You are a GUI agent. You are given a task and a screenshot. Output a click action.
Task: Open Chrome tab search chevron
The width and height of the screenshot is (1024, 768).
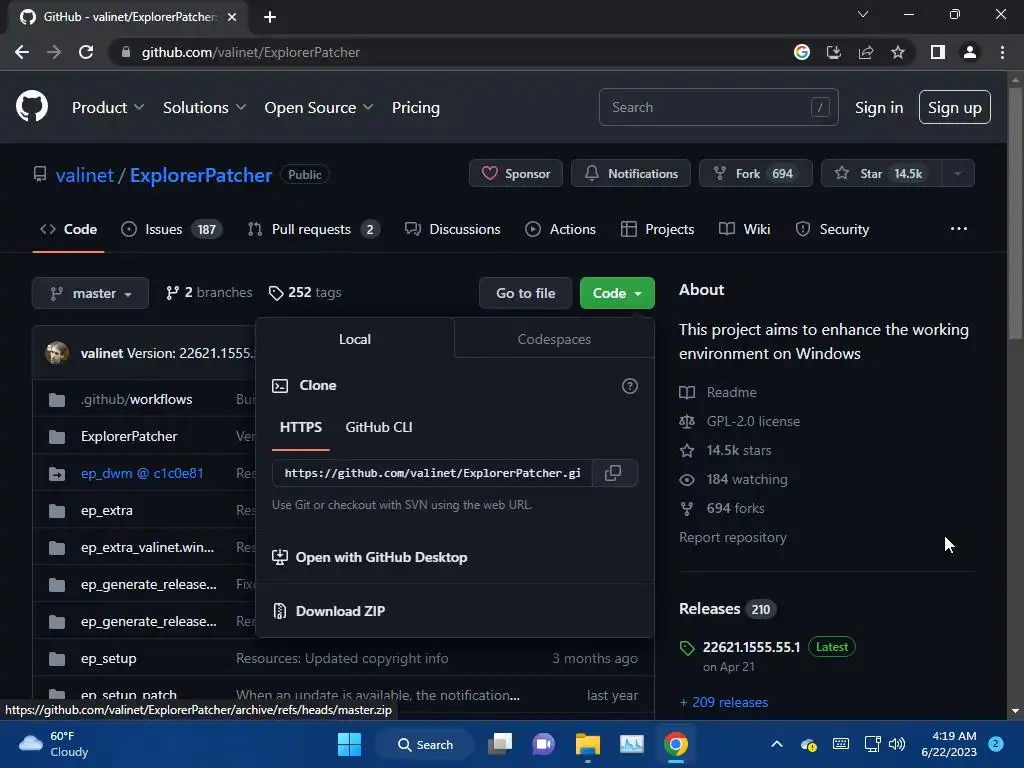(x=863, y=14)
